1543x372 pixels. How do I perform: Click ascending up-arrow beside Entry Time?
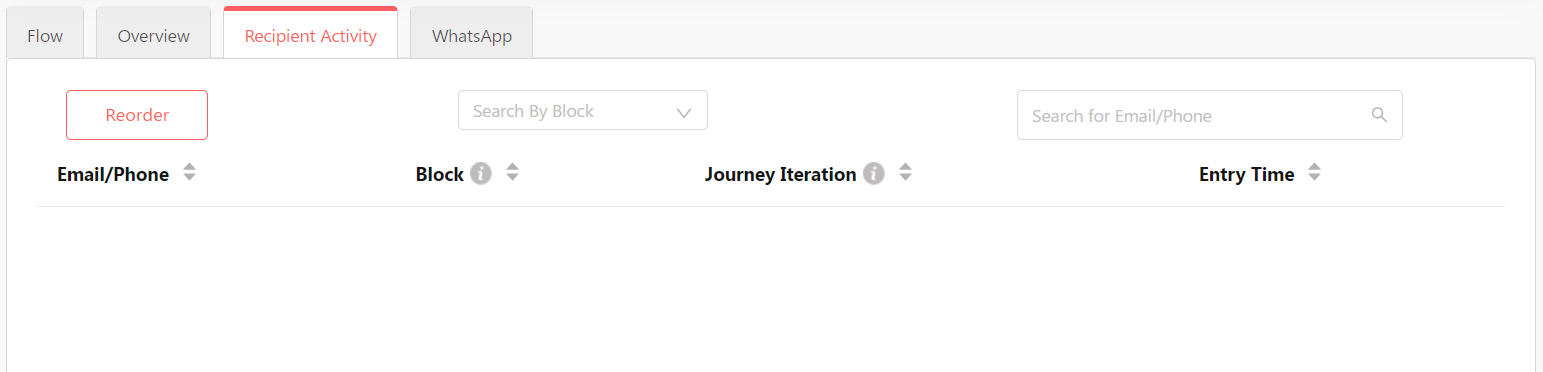pyautogui.click(x=1314, y=167)
